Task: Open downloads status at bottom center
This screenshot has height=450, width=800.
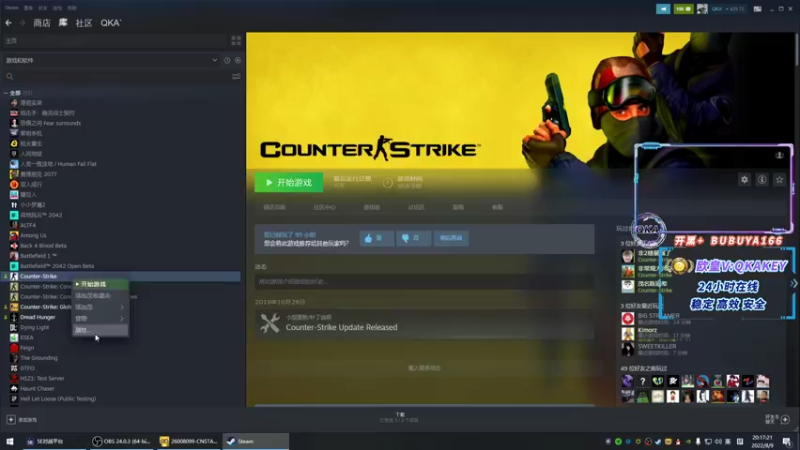Action: (x=399, y=417)
